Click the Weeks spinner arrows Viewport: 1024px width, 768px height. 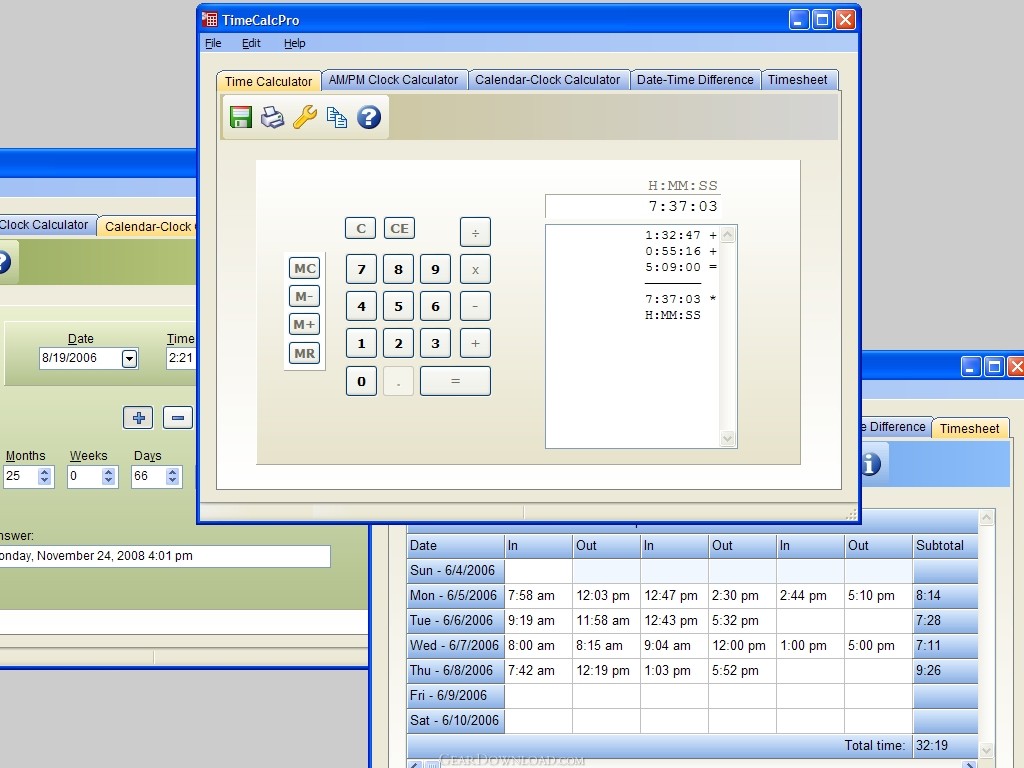click(x=108, y=476)
